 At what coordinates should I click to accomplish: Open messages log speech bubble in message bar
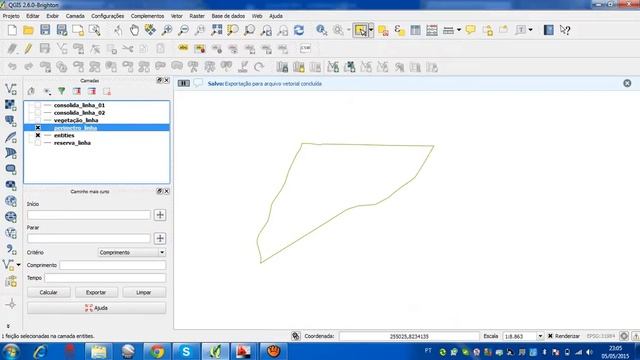point(198,83)
